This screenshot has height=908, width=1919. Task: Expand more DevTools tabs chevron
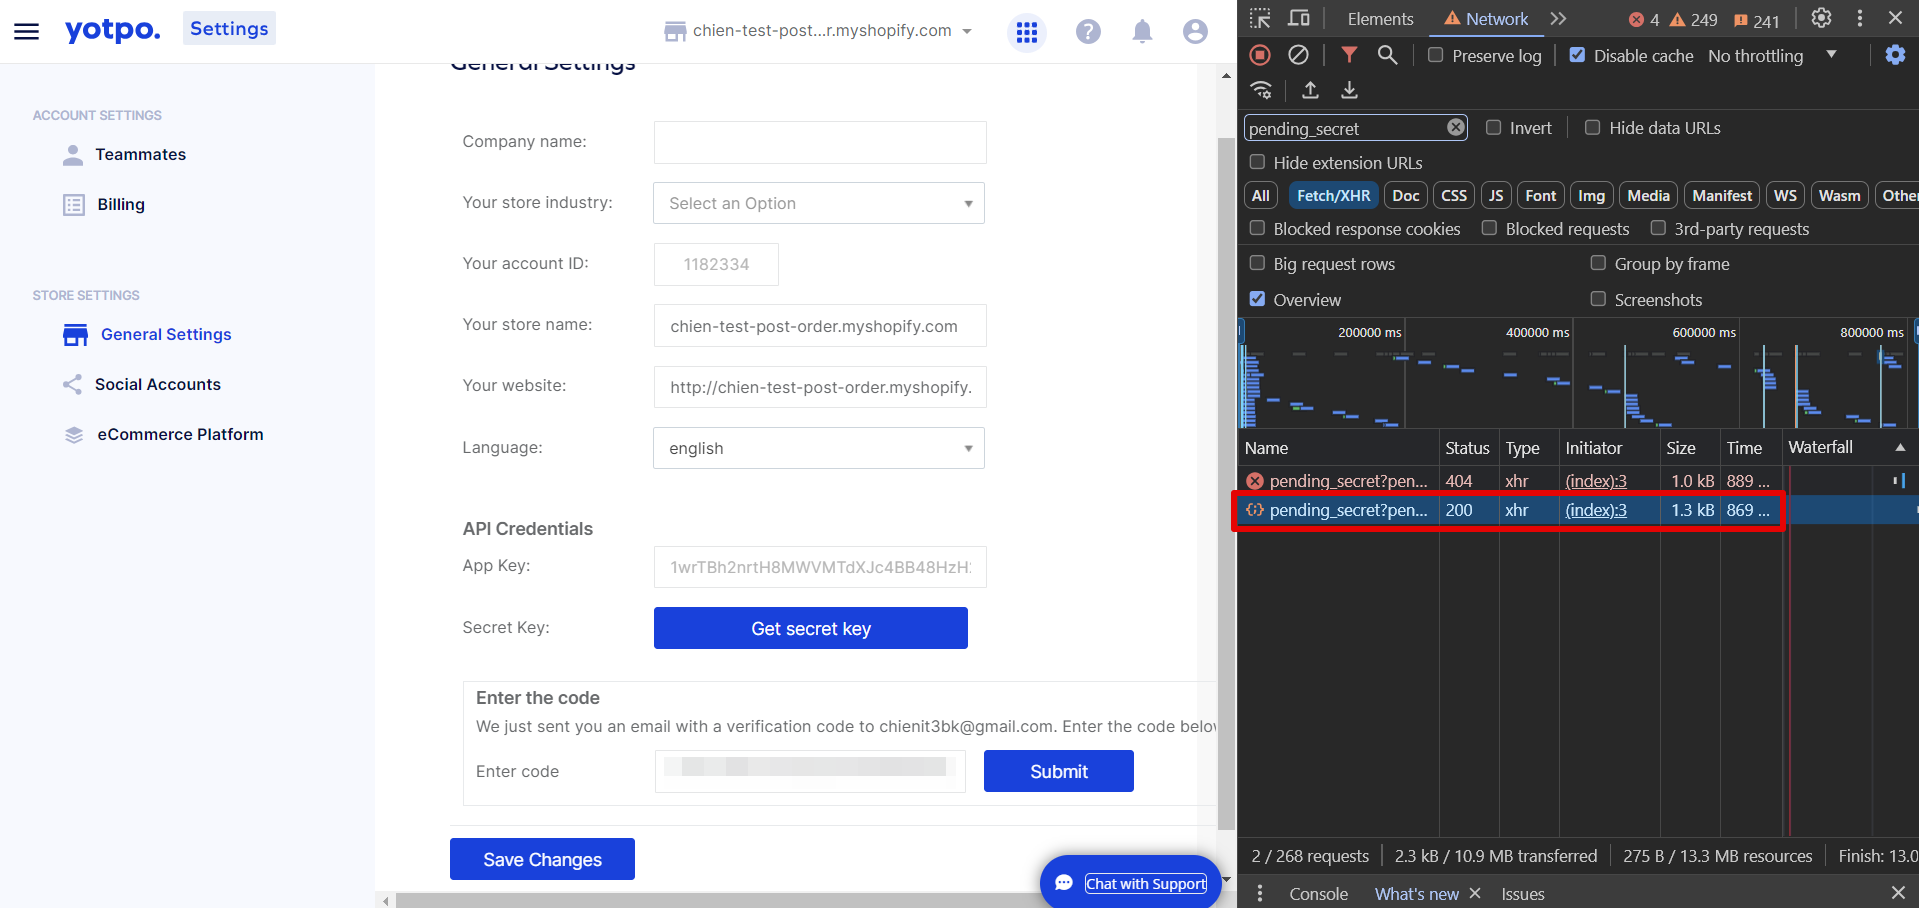pyautogui.click(x=1558, y=18)
